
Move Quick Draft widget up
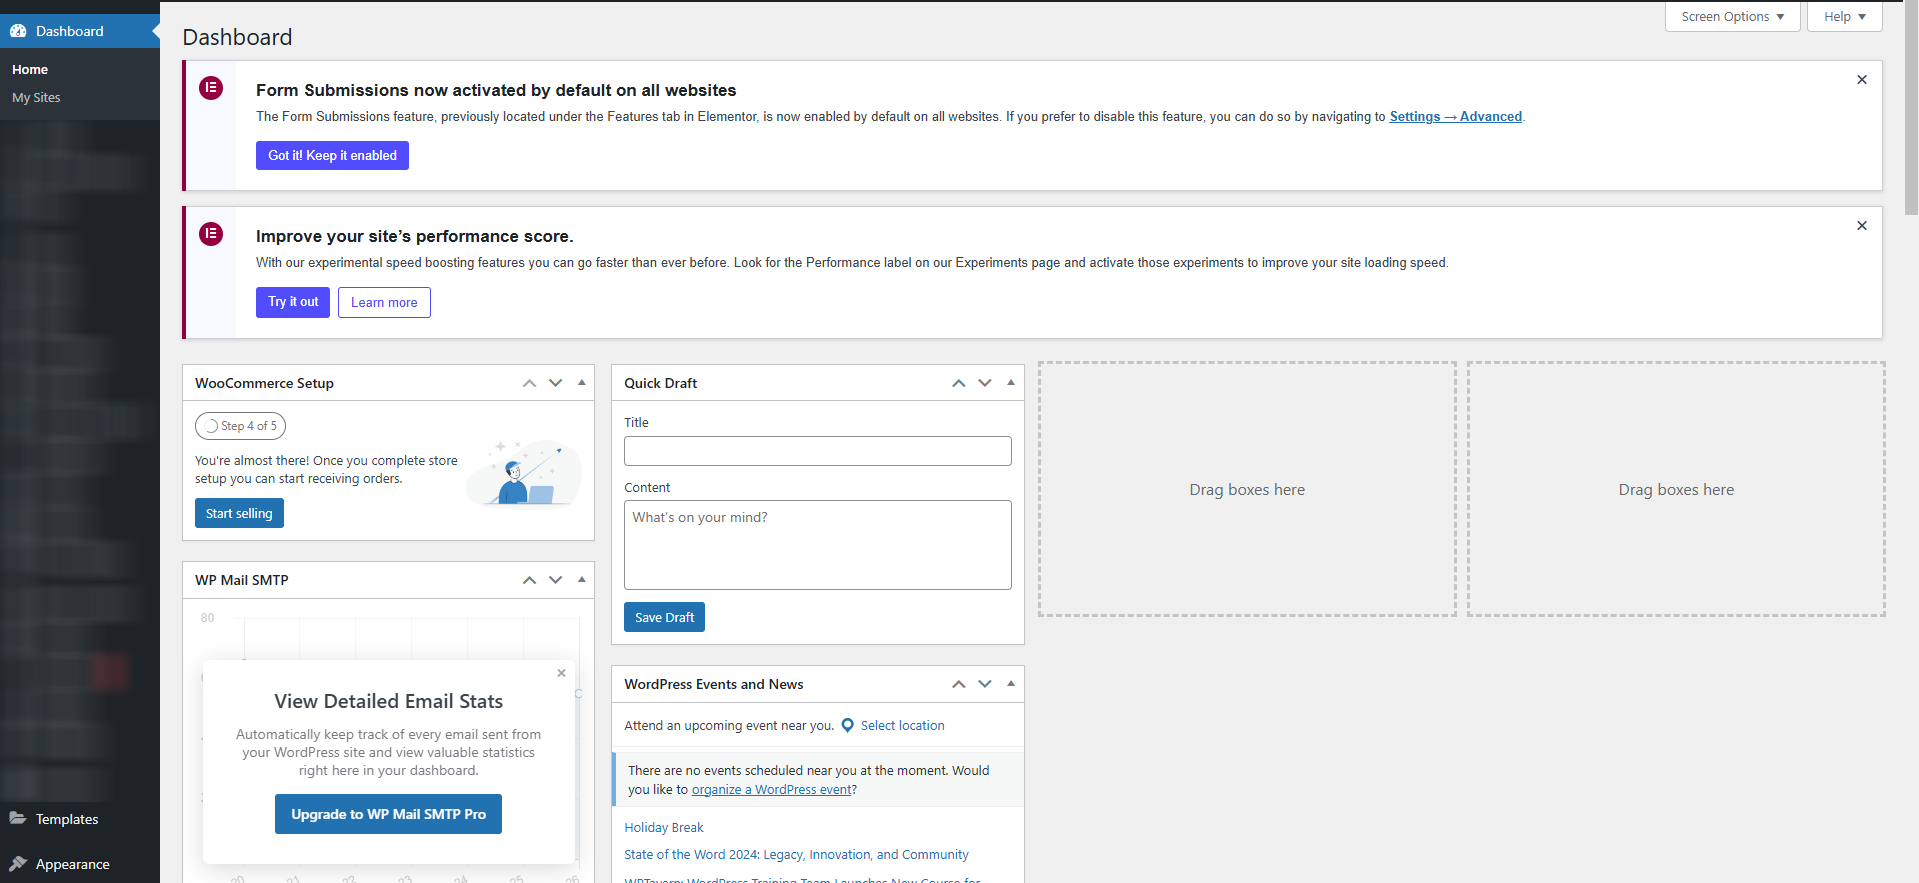coord(959,383)
